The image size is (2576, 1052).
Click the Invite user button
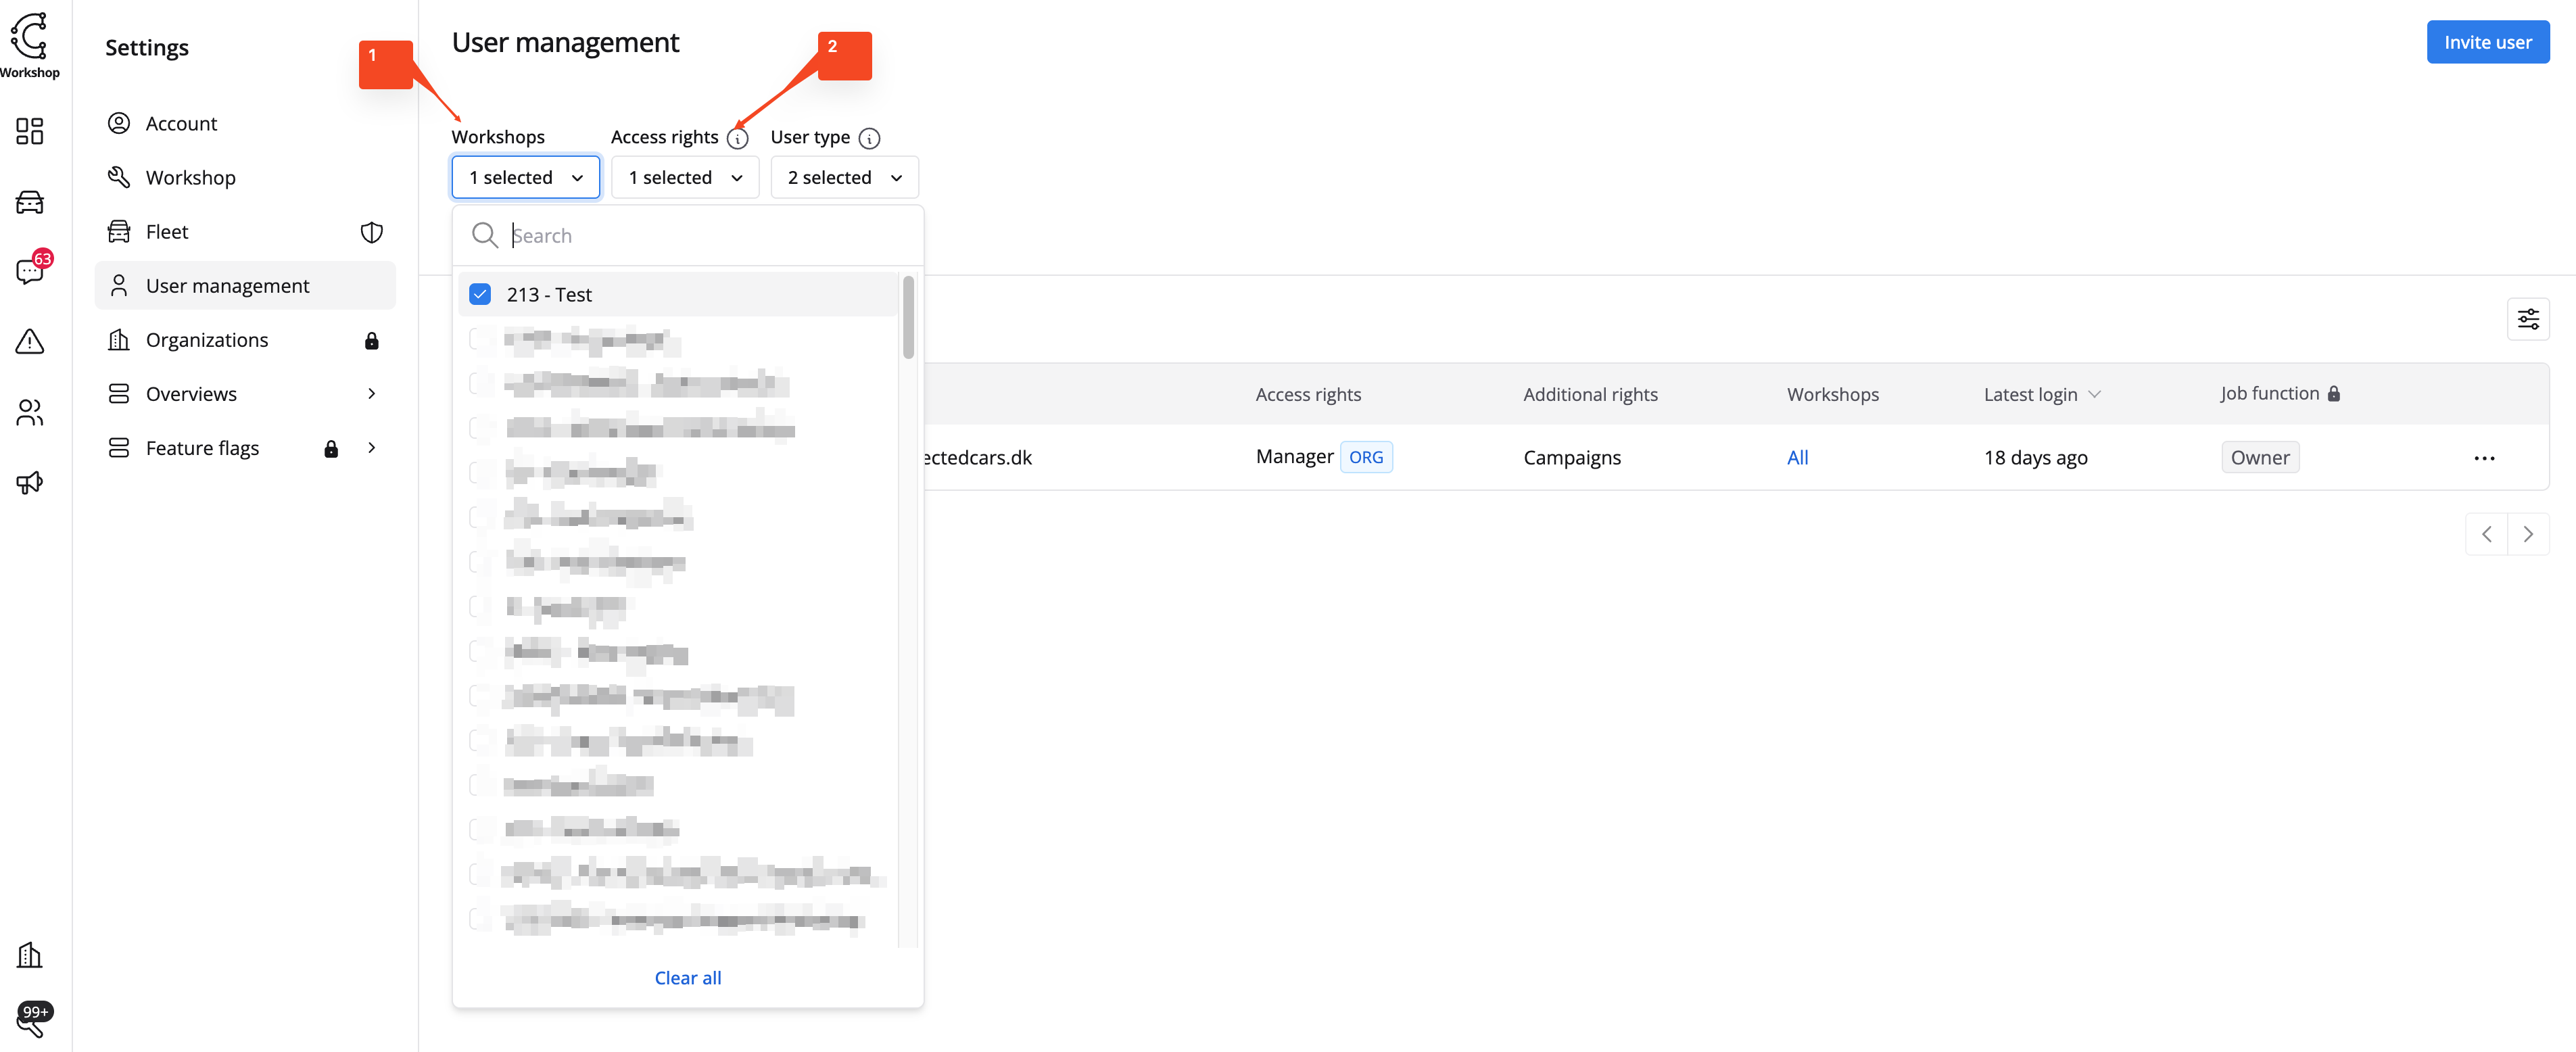tap(2487, 42)
